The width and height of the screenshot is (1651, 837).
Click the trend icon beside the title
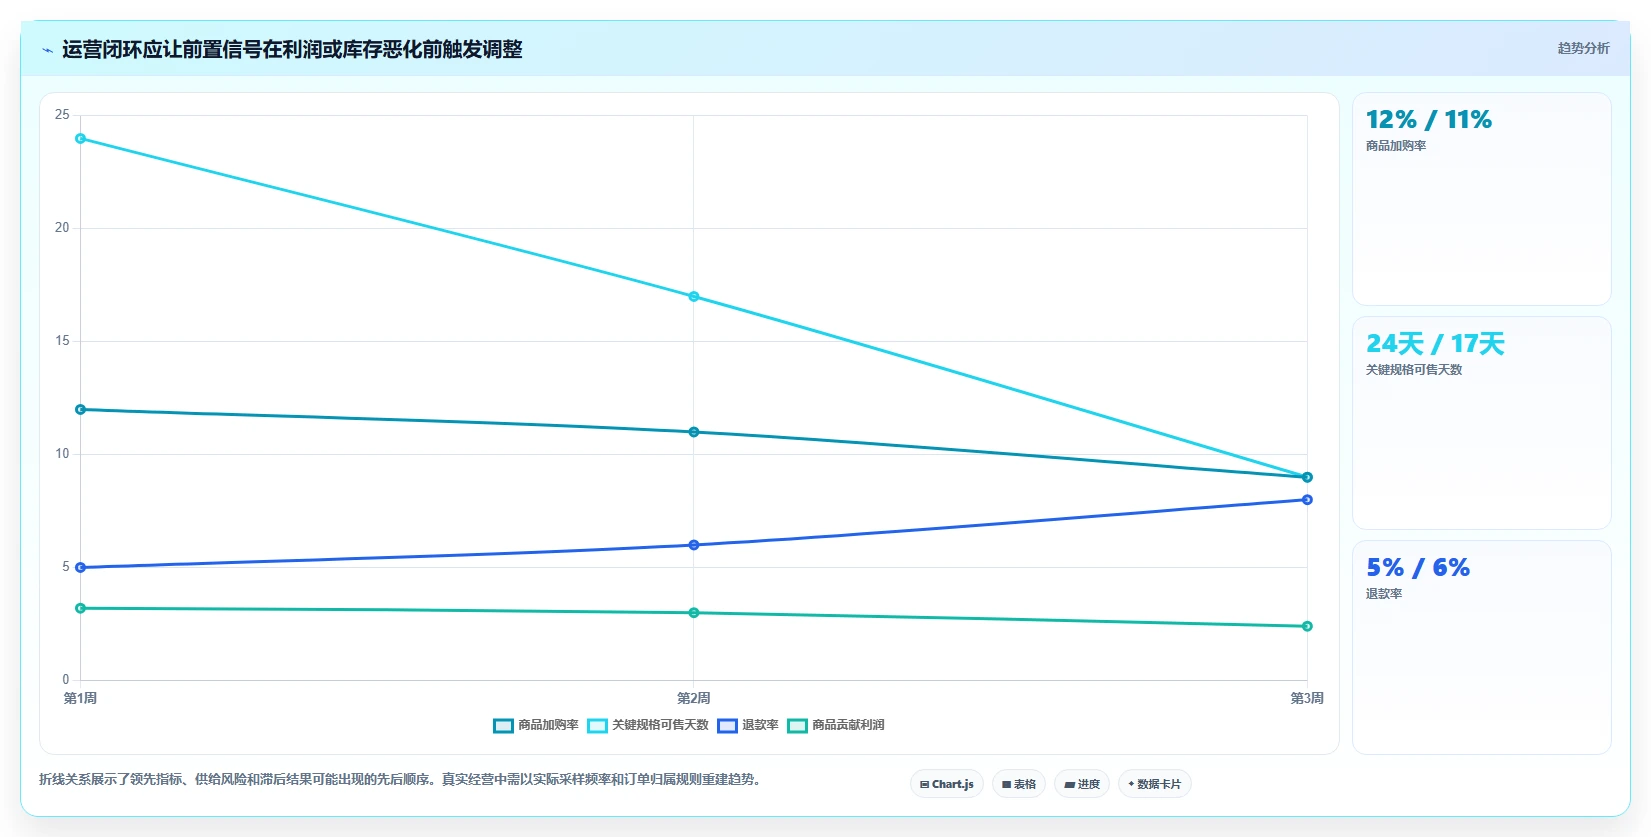[x=47, y=50]
